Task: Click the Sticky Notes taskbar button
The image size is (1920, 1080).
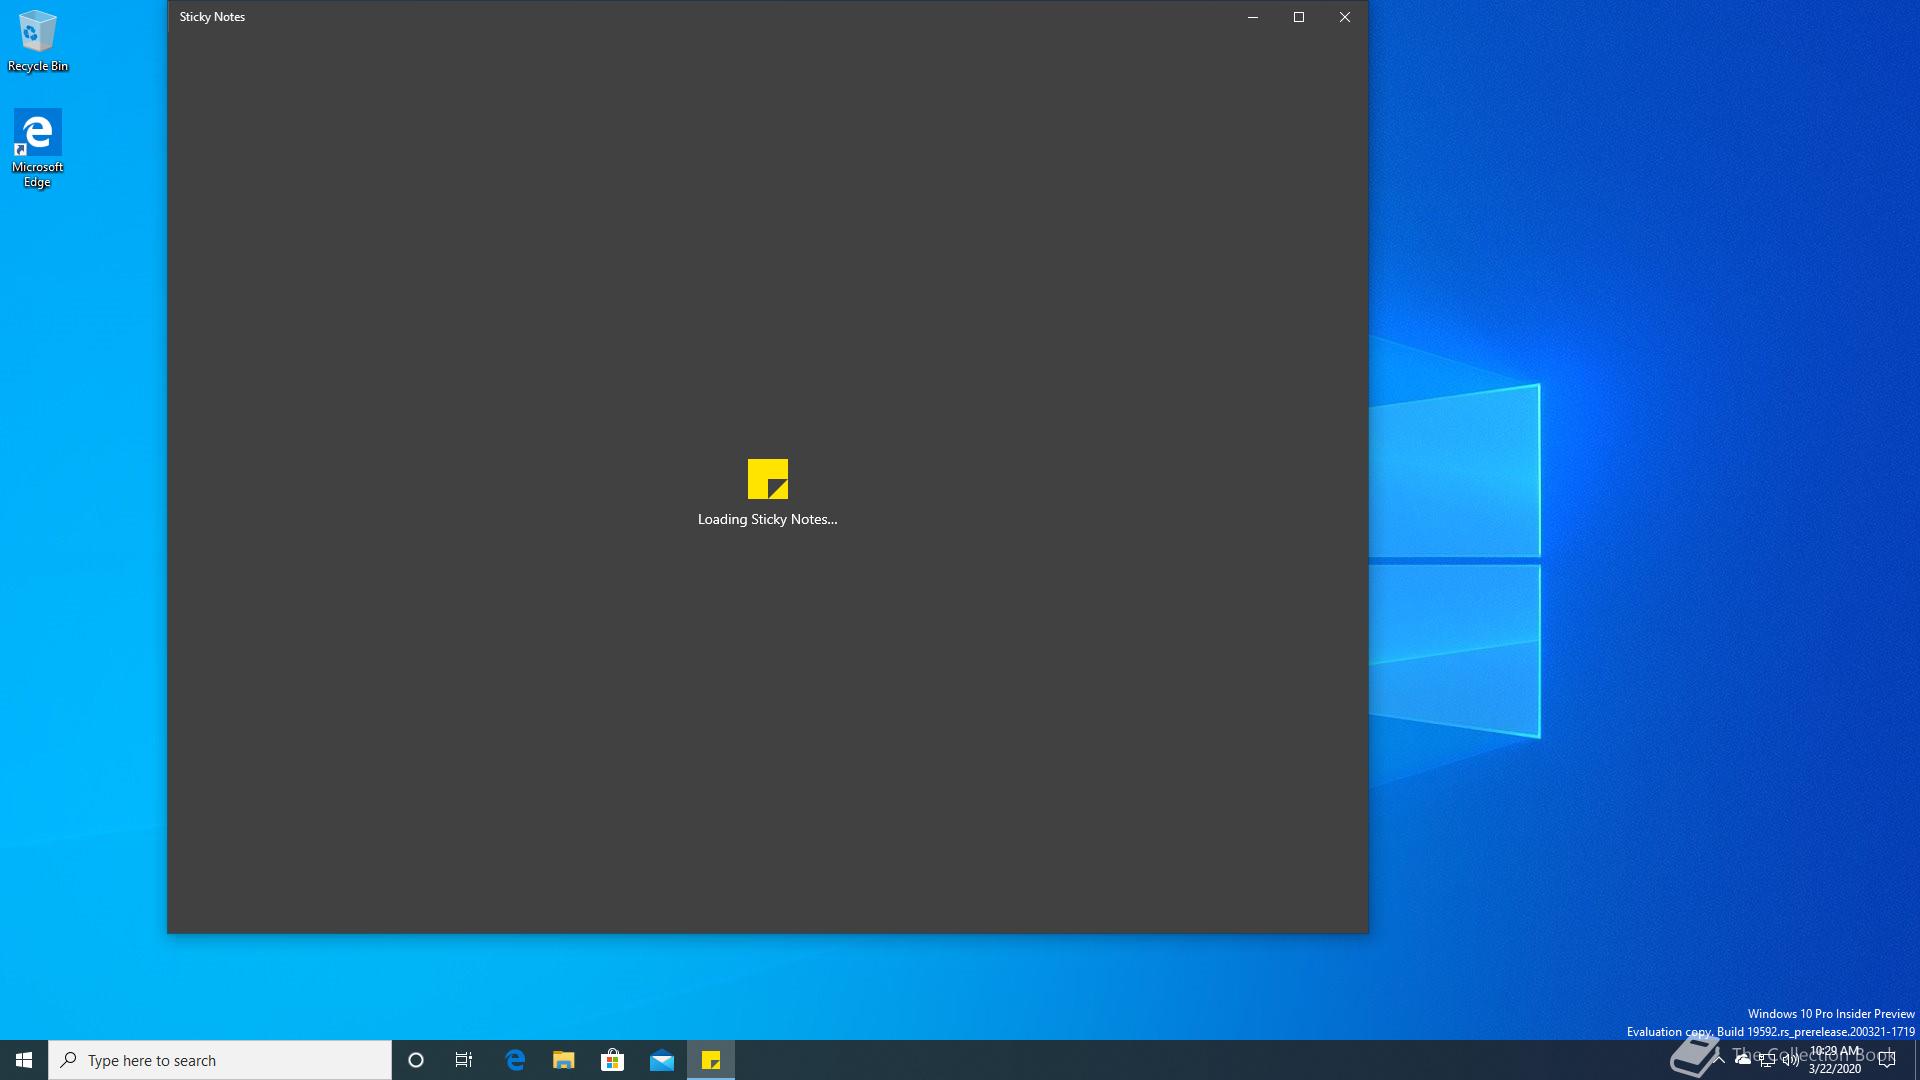Action: tap(711, 1060)
